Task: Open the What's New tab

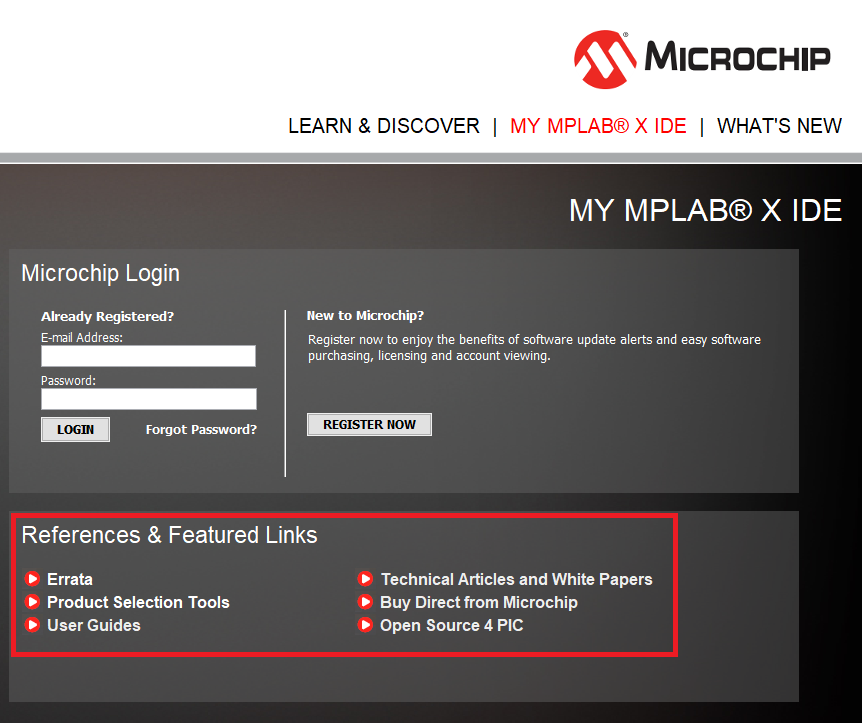Action: coord(779,126)
